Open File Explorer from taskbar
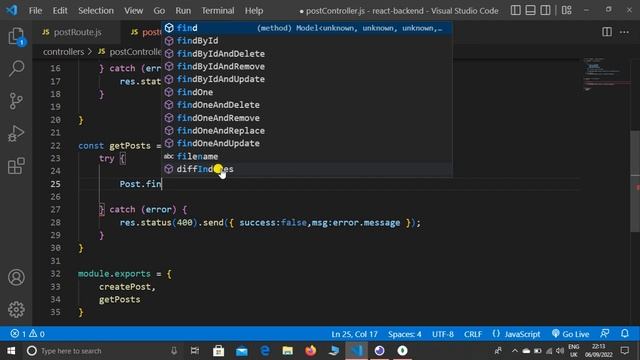The width and height of the screenshot is (640, 360). [x=287, y=351]
